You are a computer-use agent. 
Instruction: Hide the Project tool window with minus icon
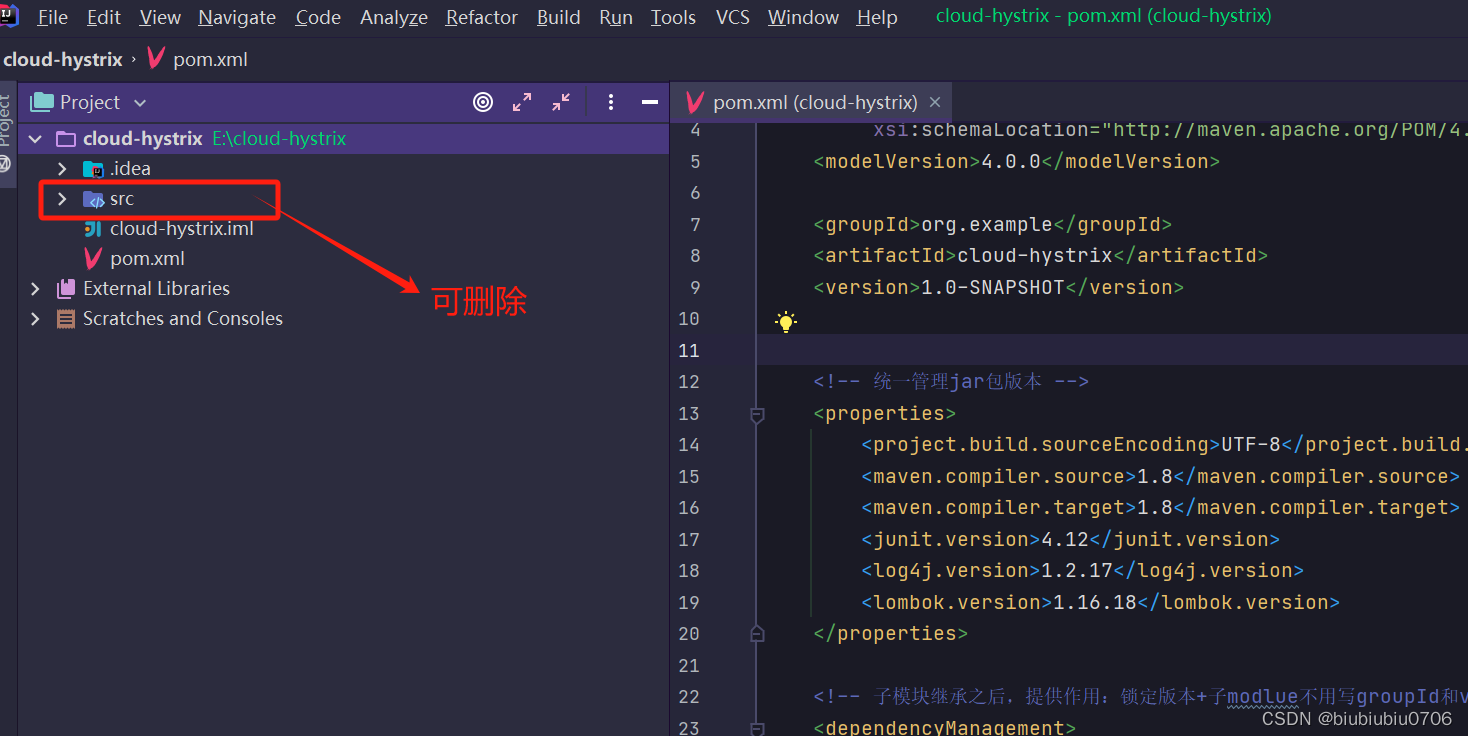[x=648, y=101]
